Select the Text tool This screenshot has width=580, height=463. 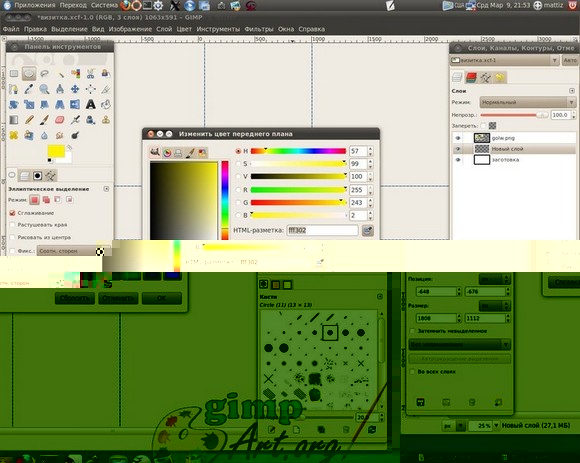pos(91,105)
